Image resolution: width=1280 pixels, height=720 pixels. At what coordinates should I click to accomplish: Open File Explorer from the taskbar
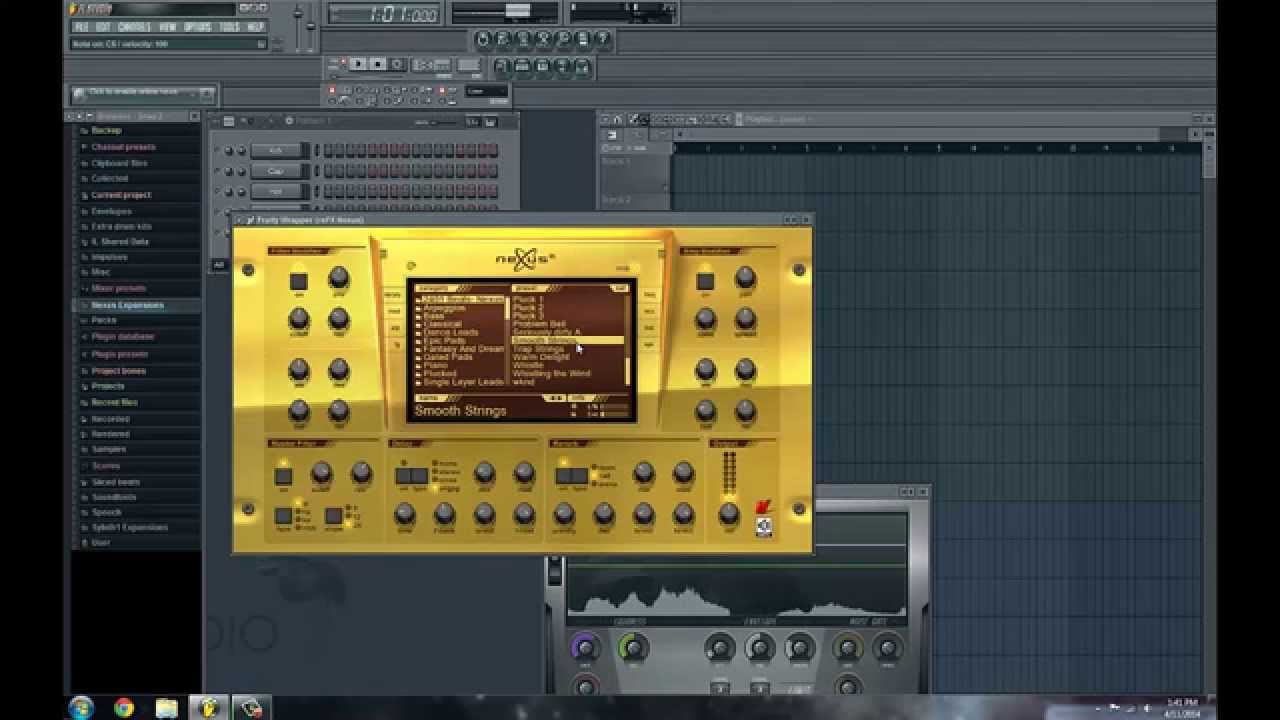[x=166, y=708]
